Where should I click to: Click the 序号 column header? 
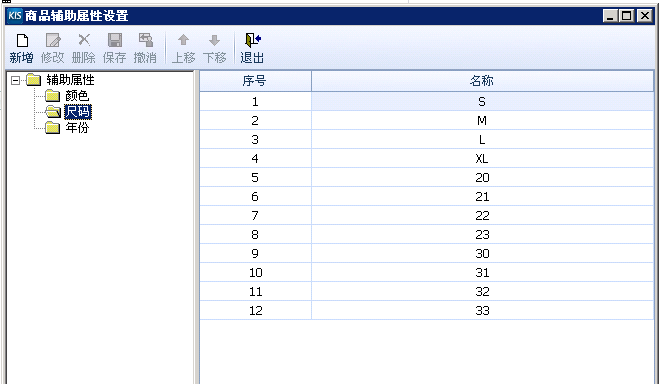click(x=255, y=81)
